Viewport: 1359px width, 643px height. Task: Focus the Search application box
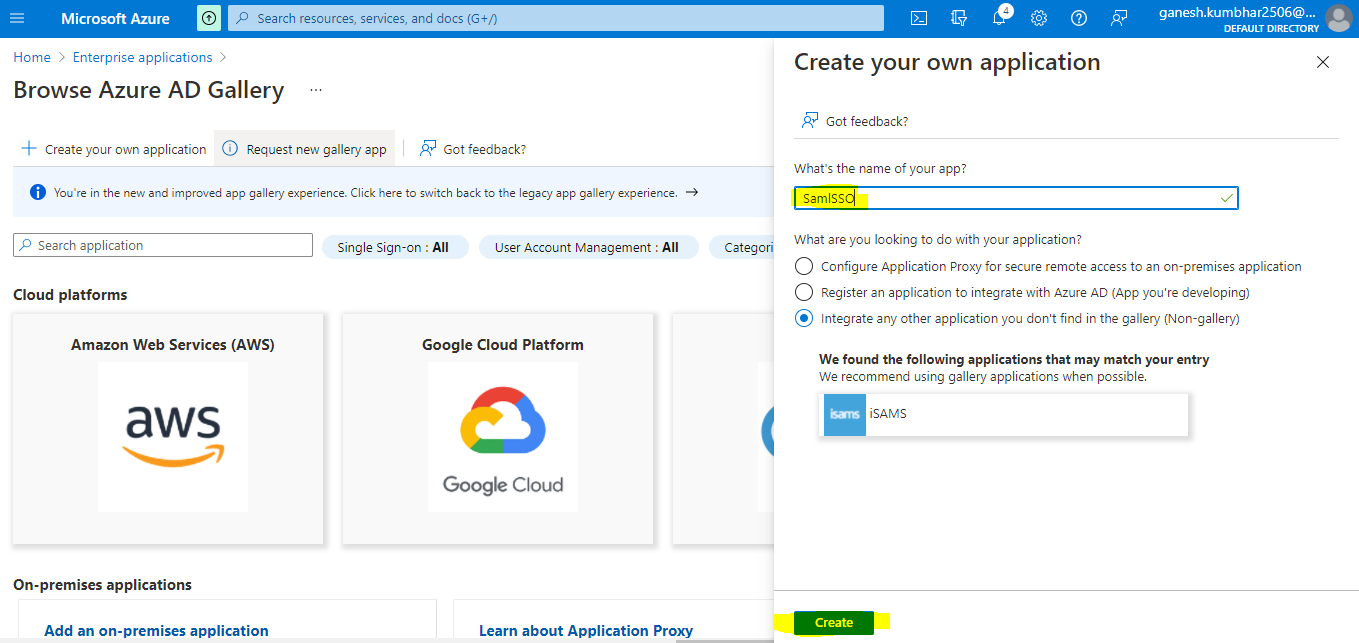[163, 245]
